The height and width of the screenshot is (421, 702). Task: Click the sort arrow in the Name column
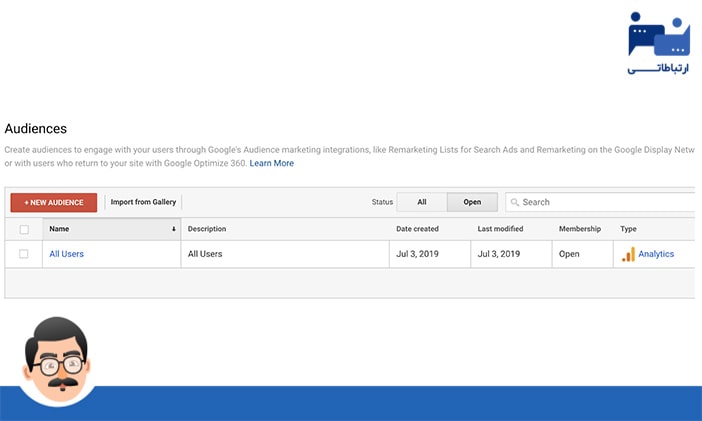tap(173, 229)
